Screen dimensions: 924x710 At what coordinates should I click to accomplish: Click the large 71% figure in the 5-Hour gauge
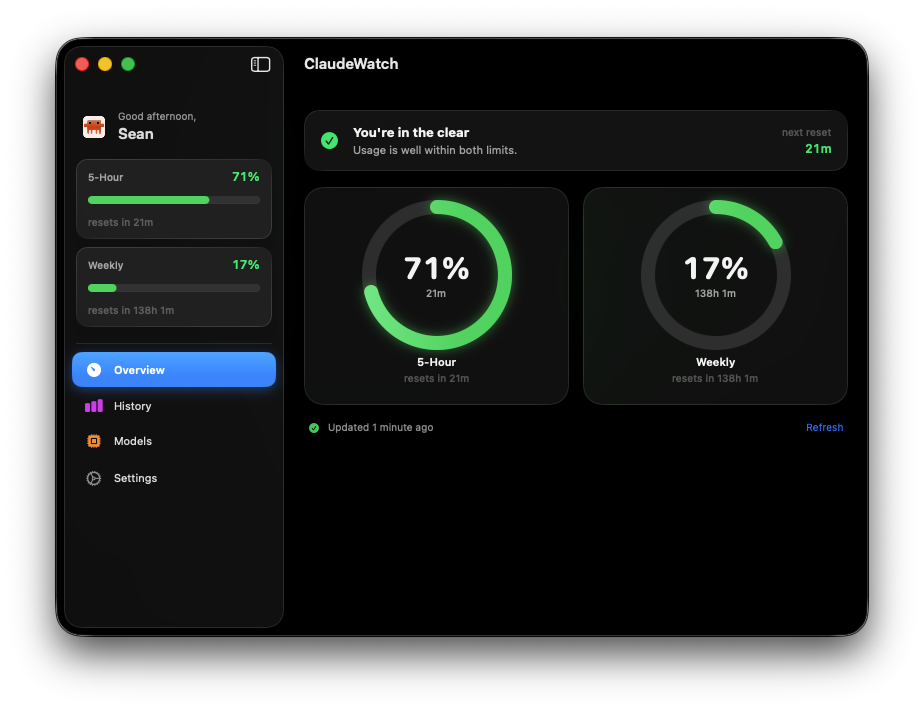click(x=437, y=269)
